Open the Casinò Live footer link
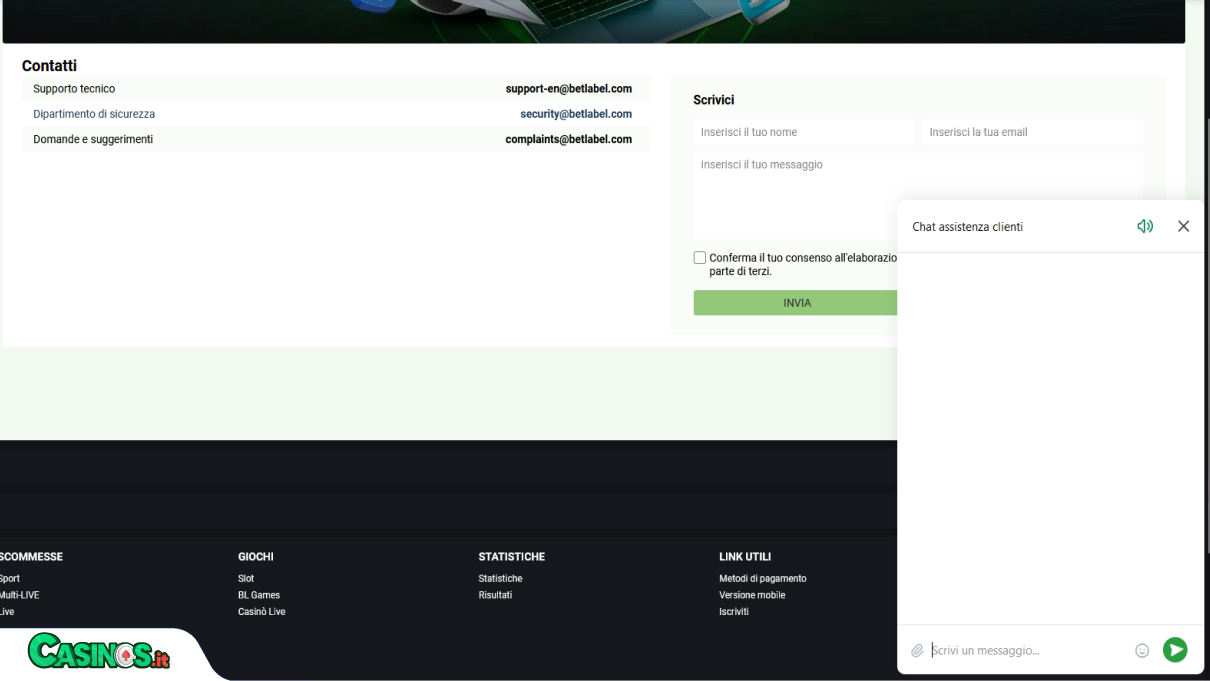The width and height of the screenshot is (1210, 681). [x=262, y=612]
